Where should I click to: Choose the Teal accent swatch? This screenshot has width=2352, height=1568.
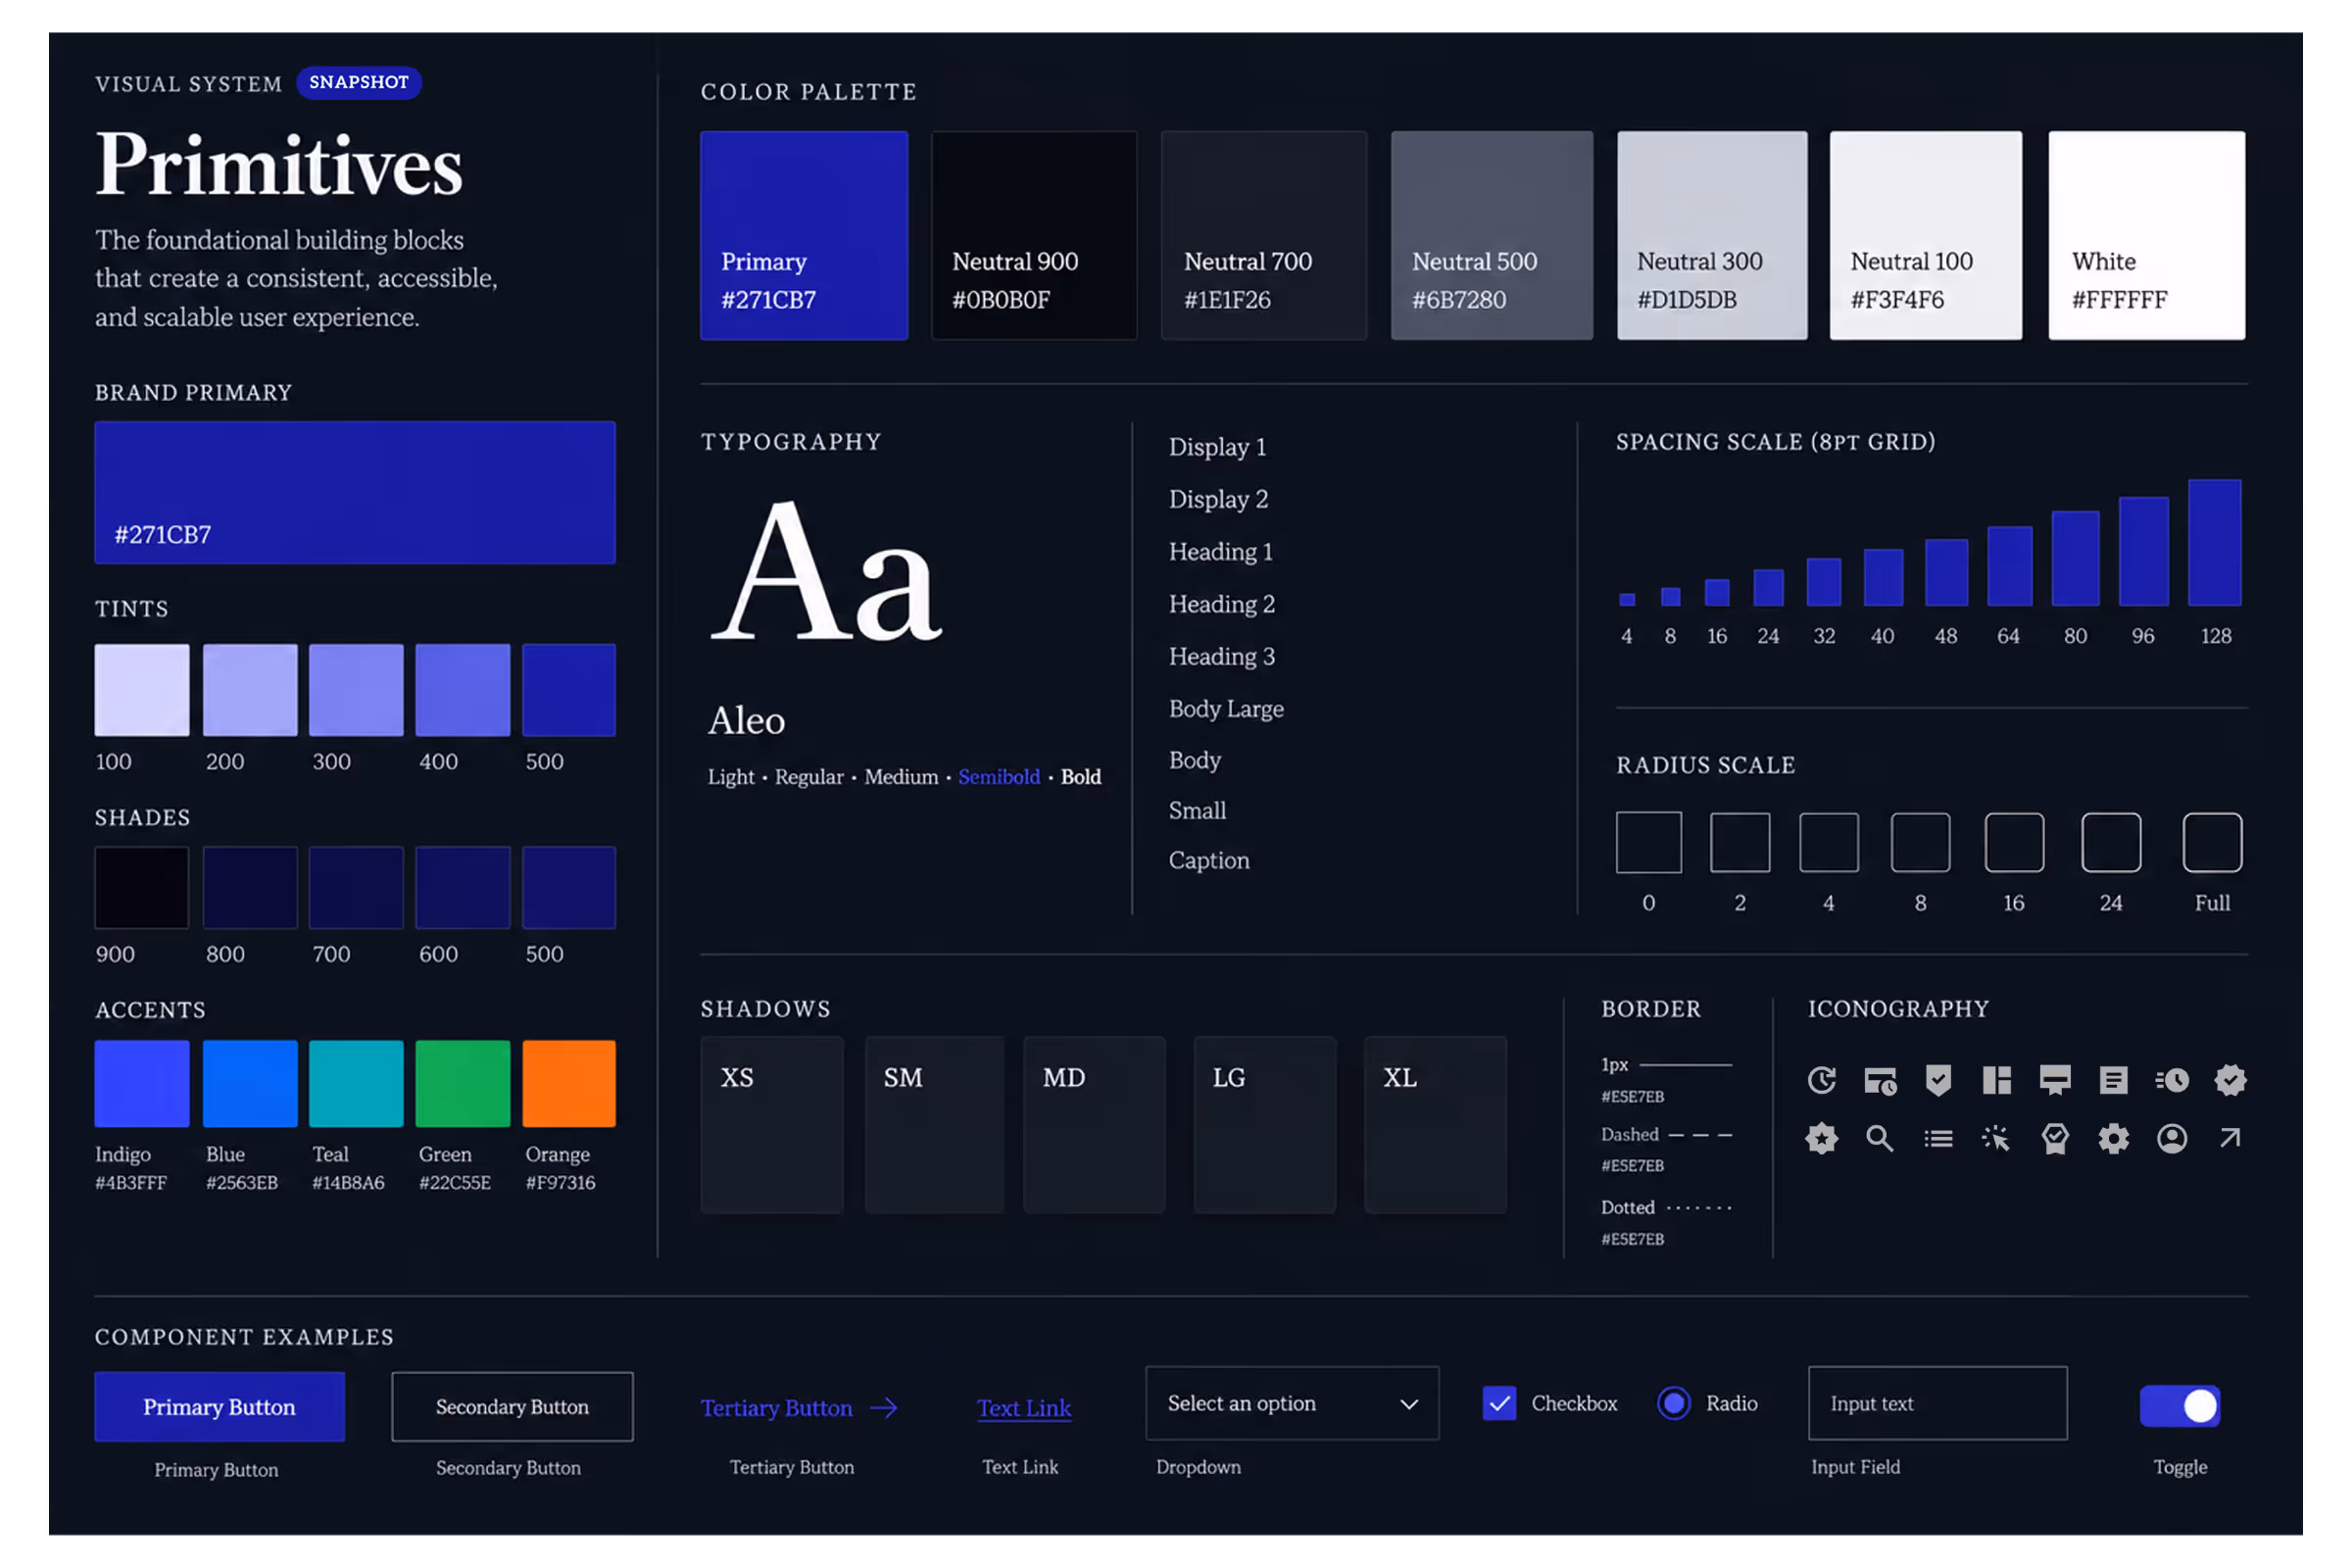point(356,1084)
